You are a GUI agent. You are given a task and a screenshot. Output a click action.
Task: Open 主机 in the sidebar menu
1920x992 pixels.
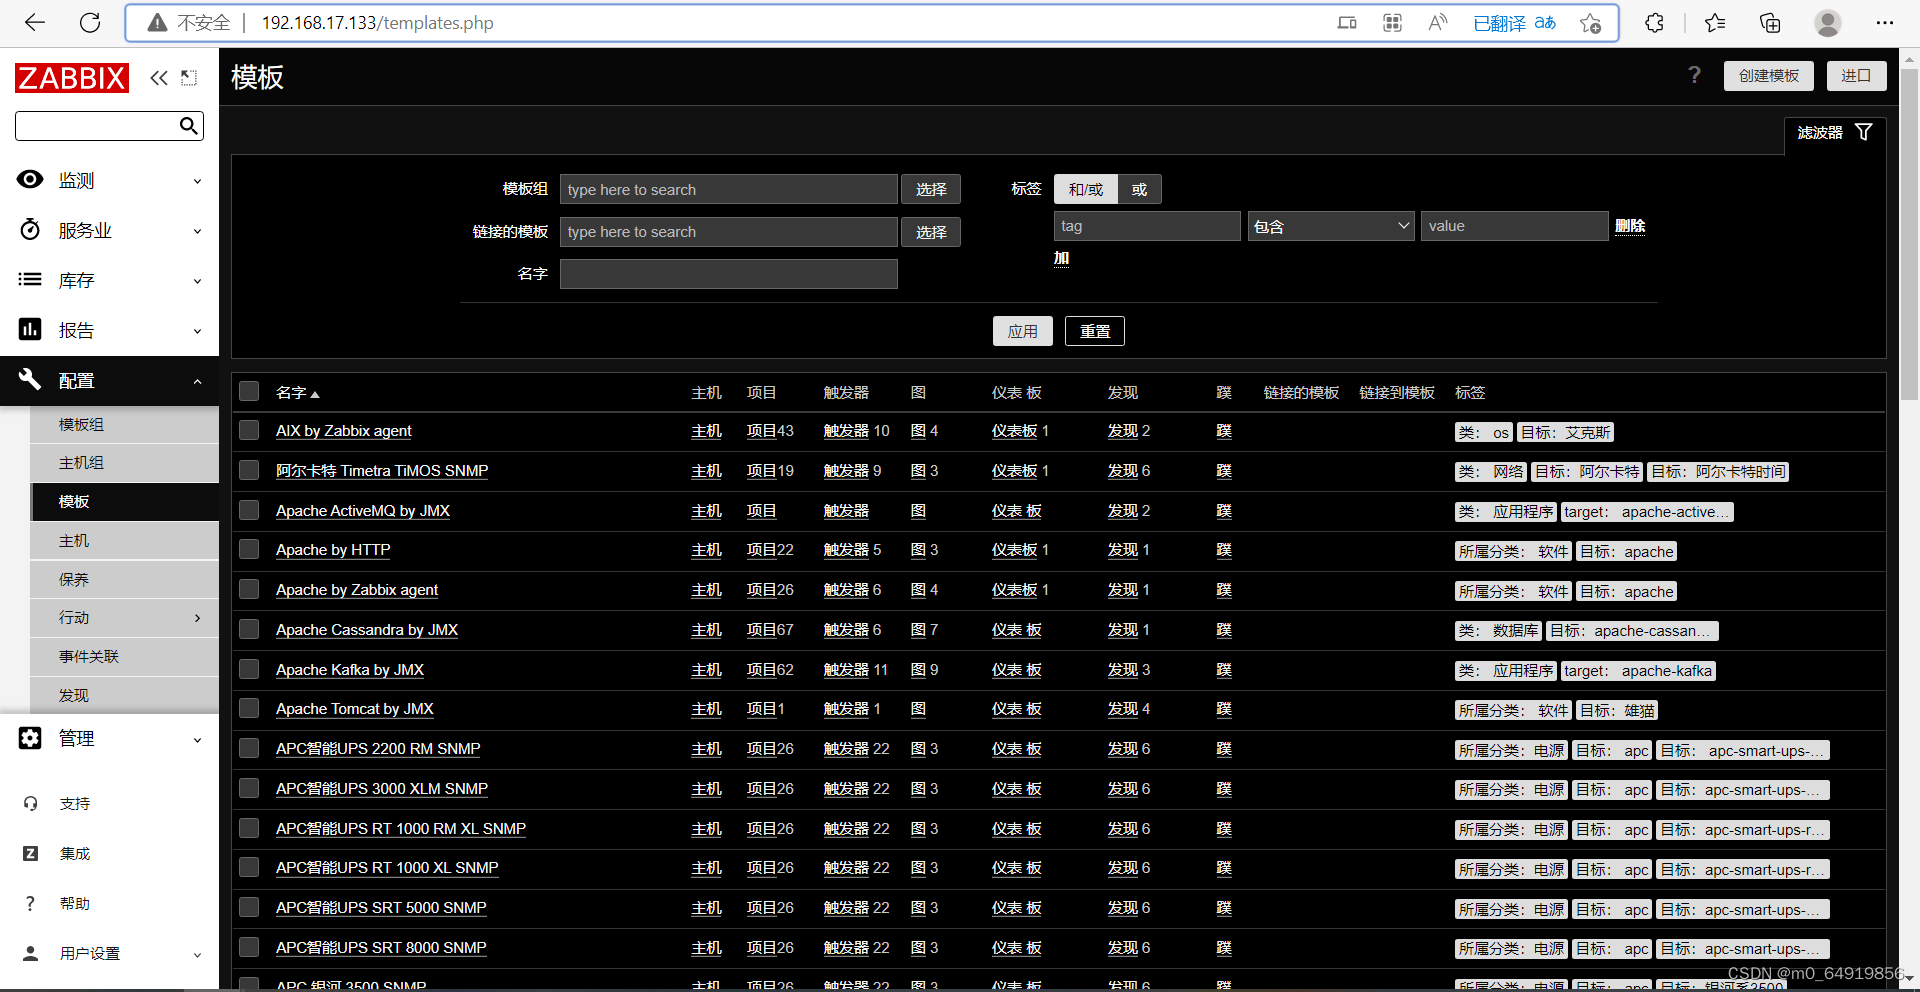pyautogui.click(x=125, y=541)
